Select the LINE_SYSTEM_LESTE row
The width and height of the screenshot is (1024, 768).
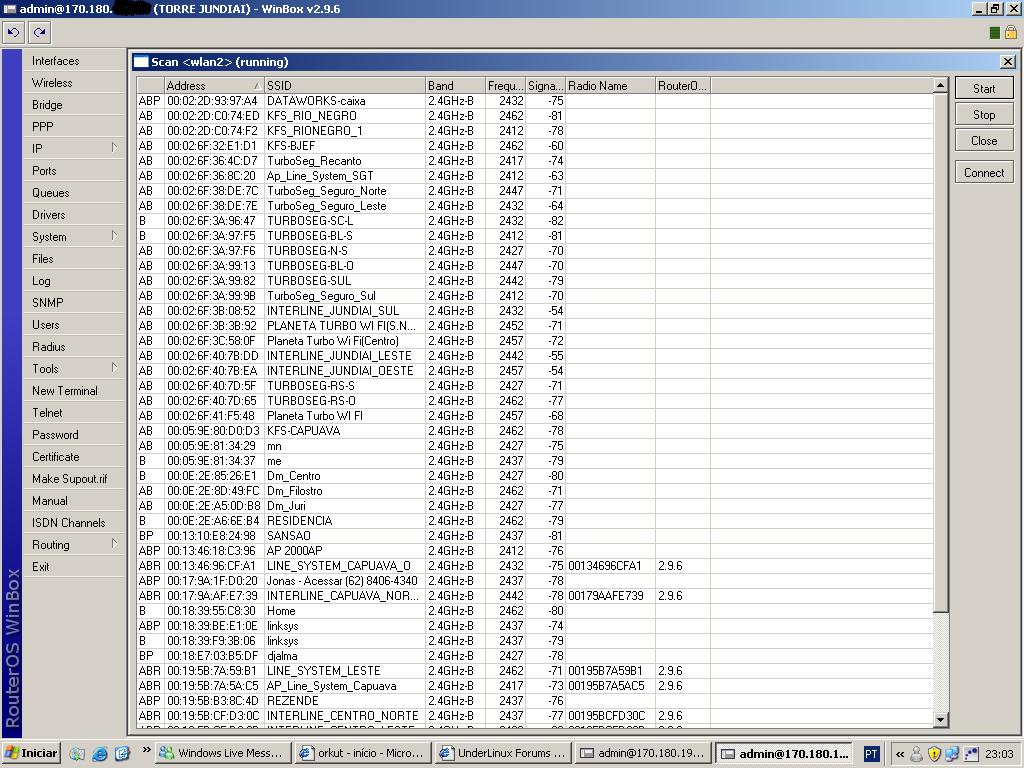(534, 671)
